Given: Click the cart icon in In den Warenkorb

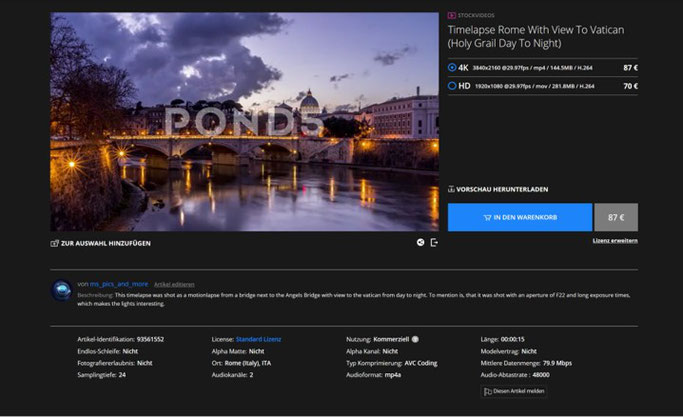Looking at the screenshot, I should coord(487,217).
